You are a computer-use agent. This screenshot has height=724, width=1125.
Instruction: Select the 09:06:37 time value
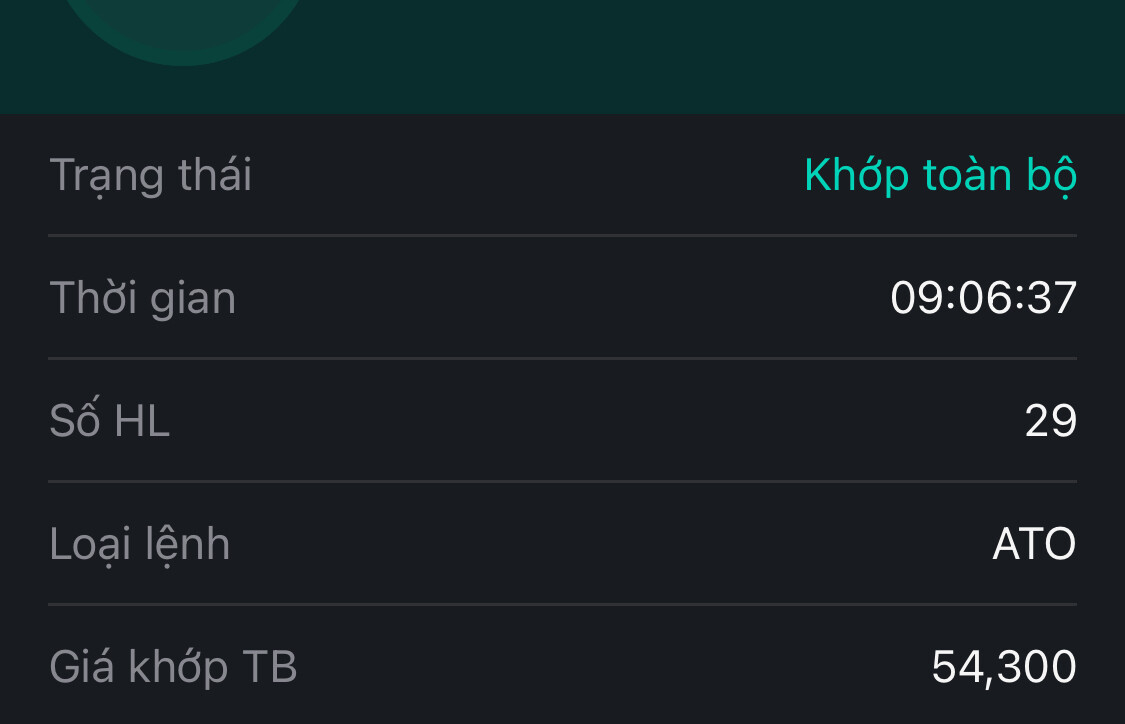point(983,298)
